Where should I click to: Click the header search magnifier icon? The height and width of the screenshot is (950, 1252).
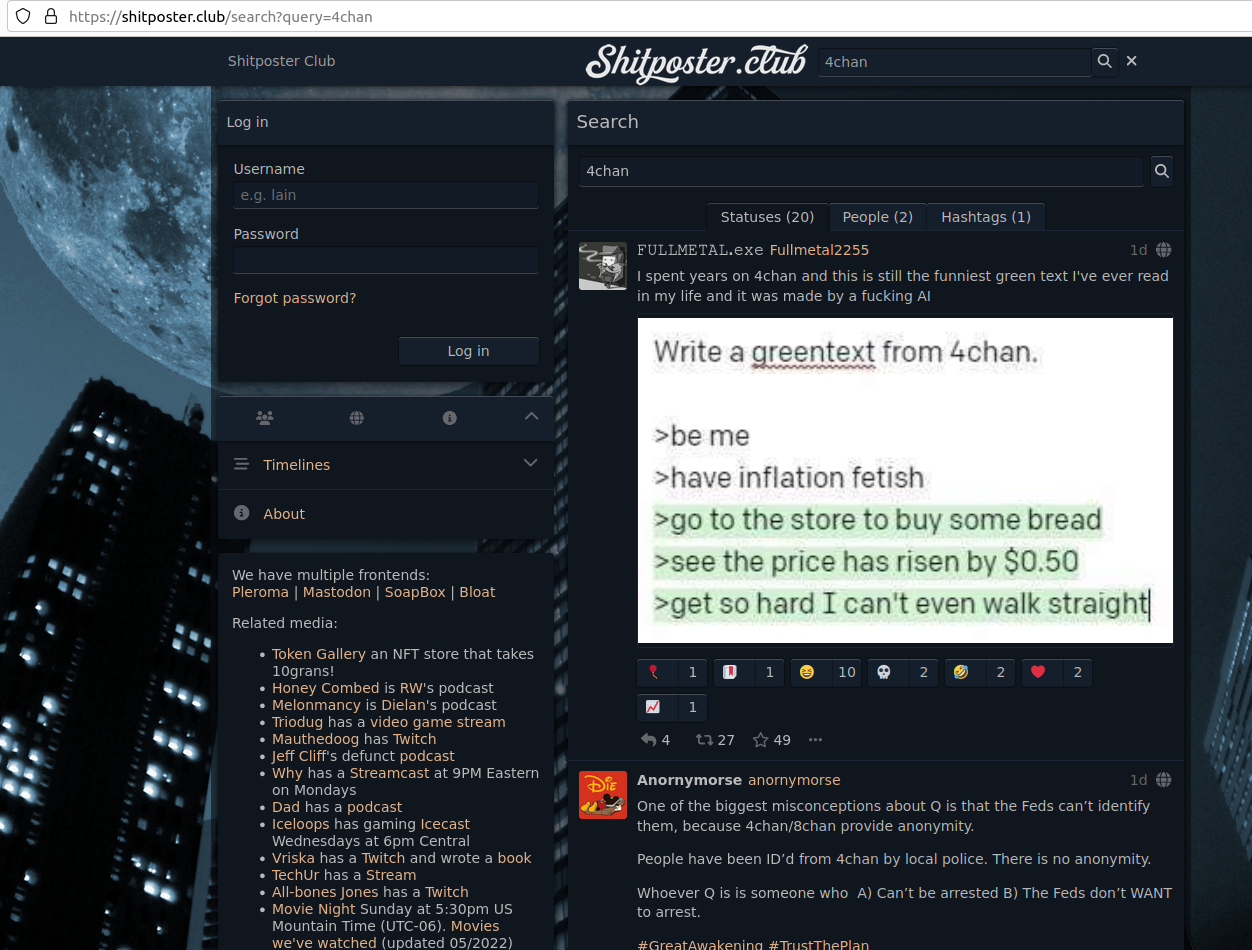[x=1104, y=61]
